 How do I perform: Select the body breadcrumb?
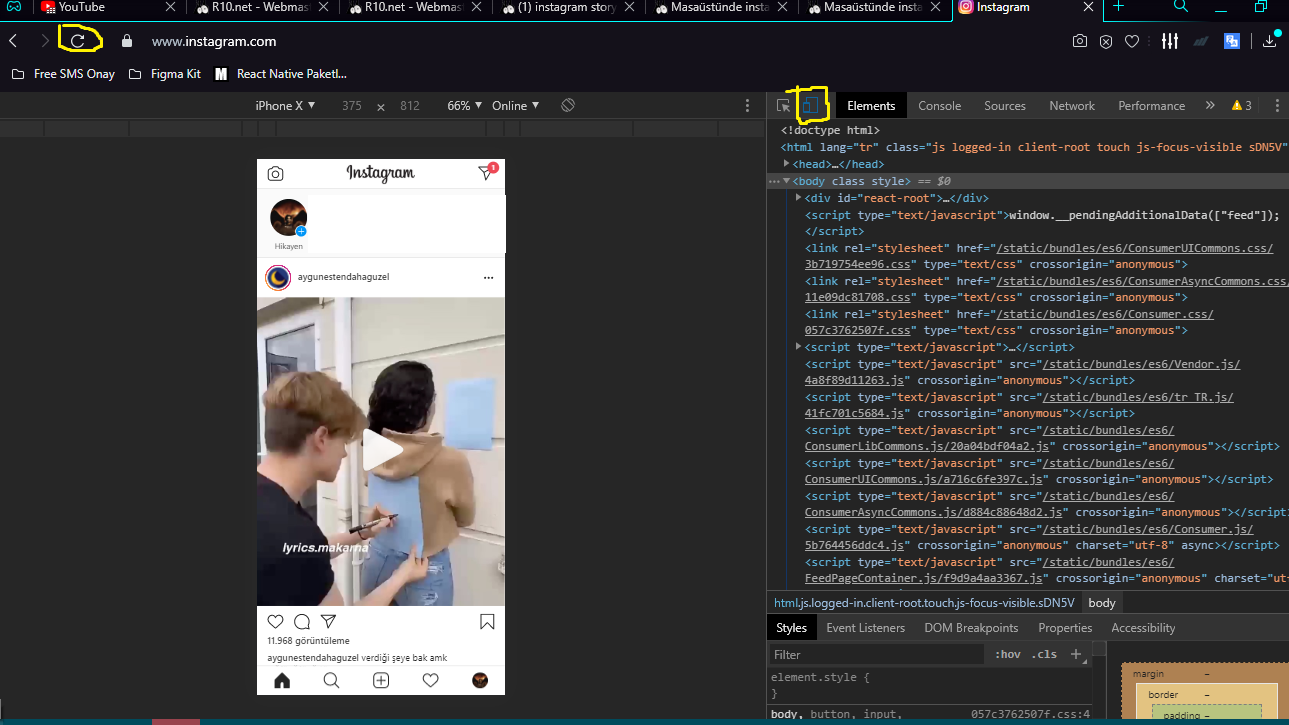coord(1102,603)
